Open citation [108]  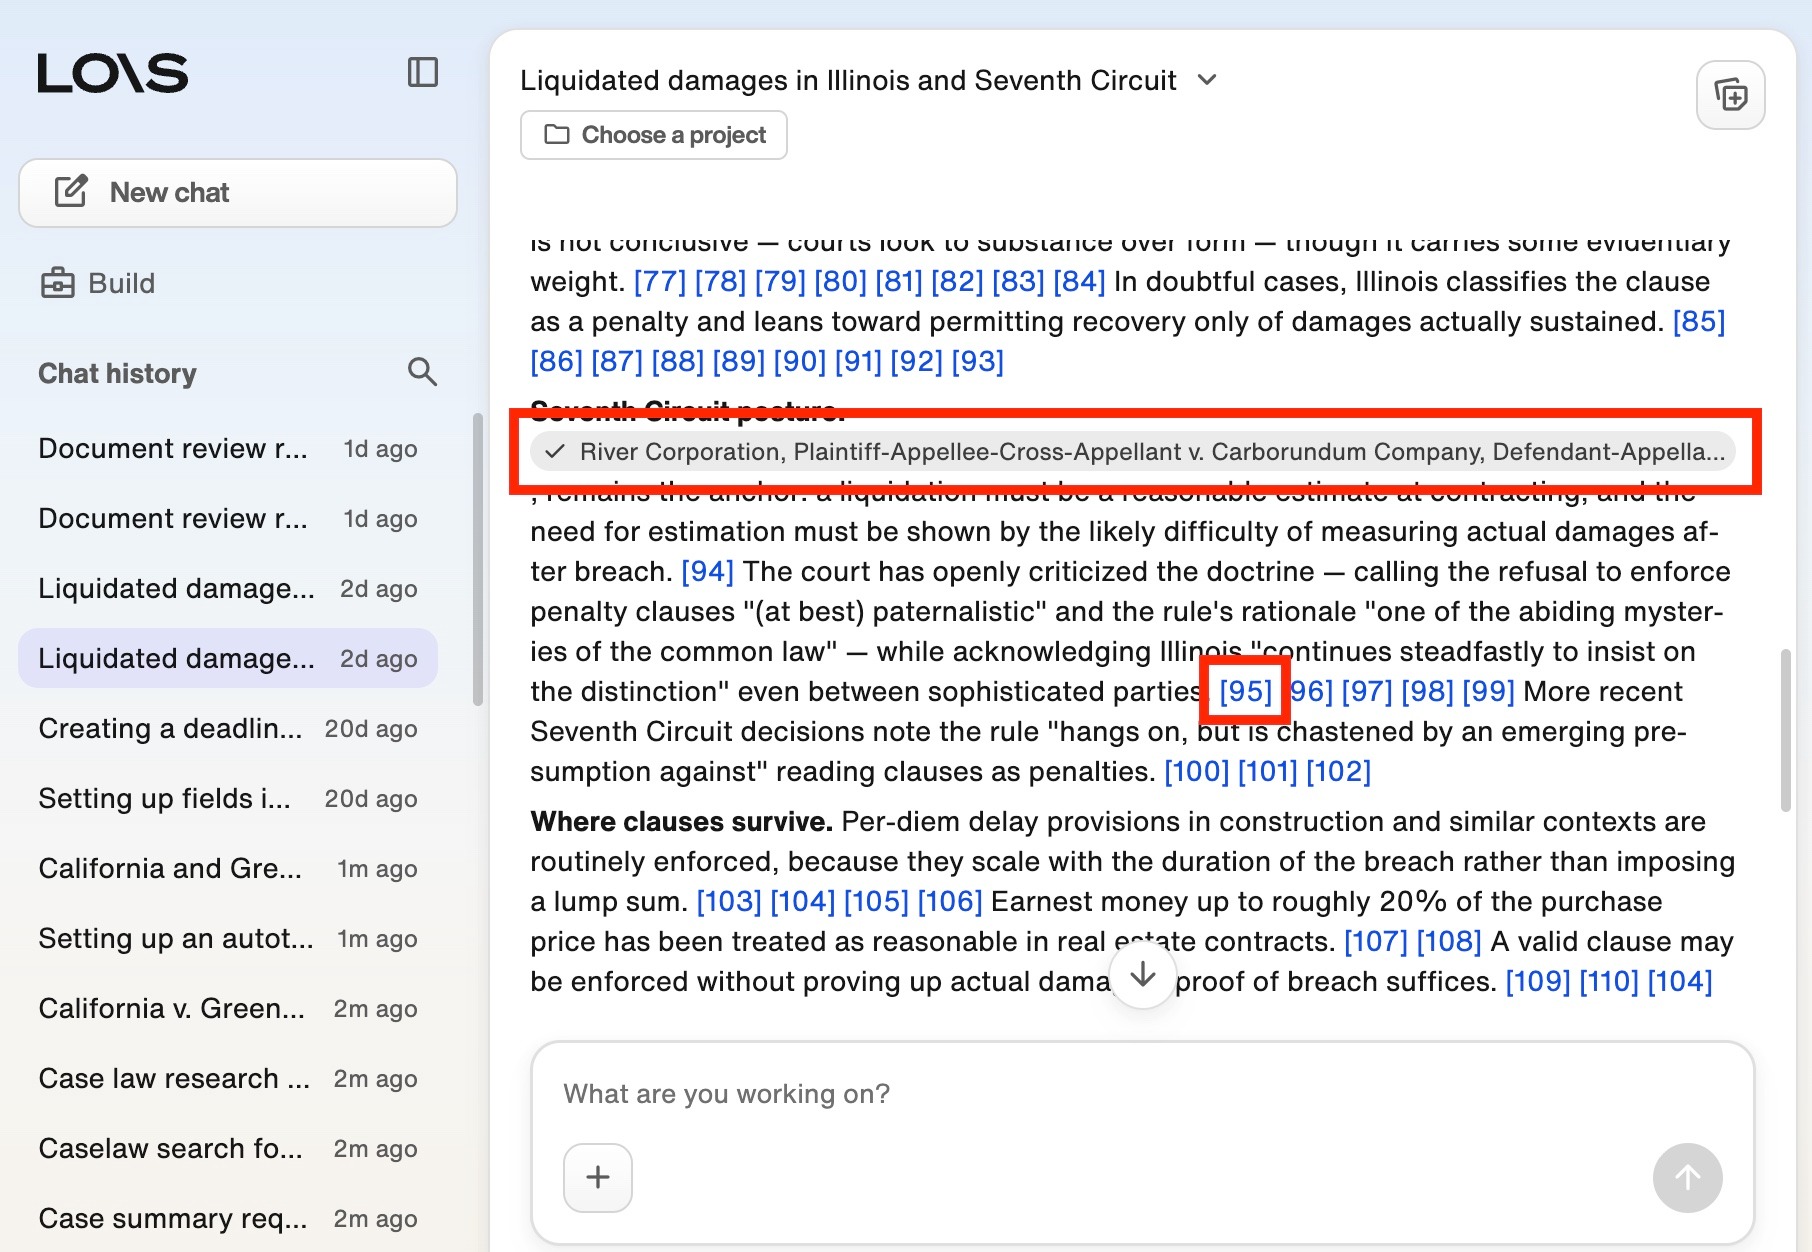click(x=1449, y=942)
